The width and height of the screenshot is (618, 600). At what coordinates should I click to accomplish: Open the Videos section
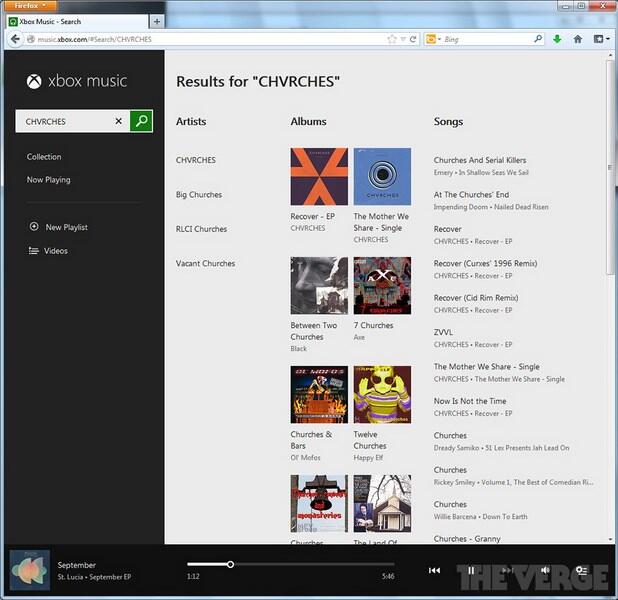[x=56, y=251]
